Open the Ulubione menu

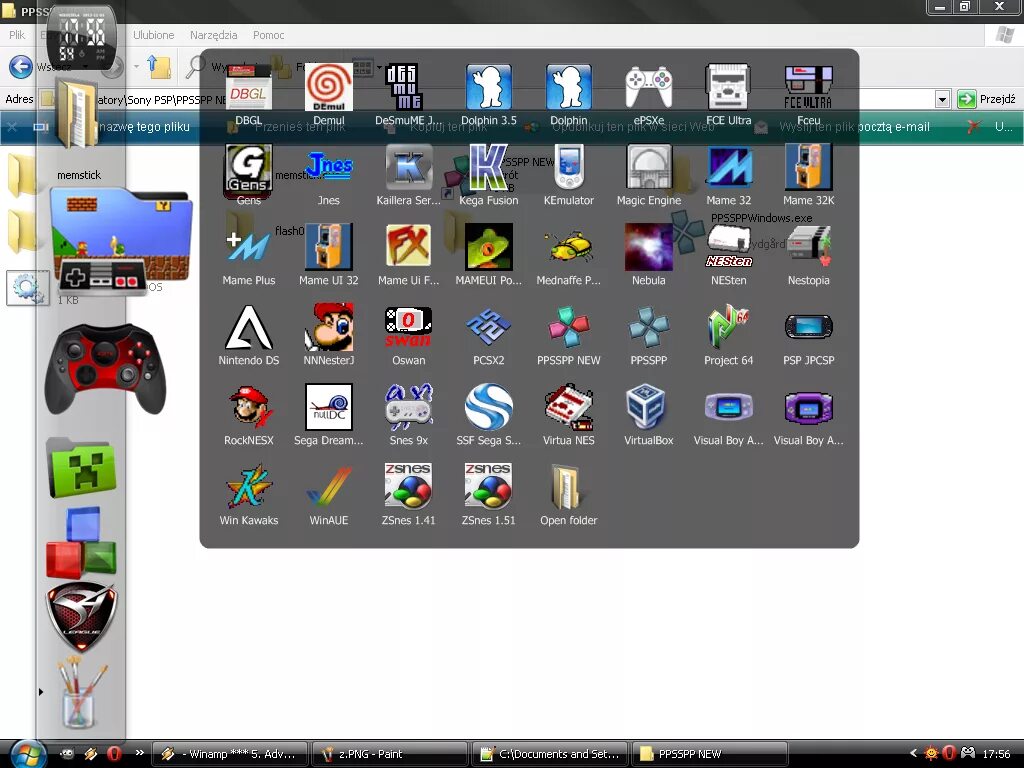[153, 35]
